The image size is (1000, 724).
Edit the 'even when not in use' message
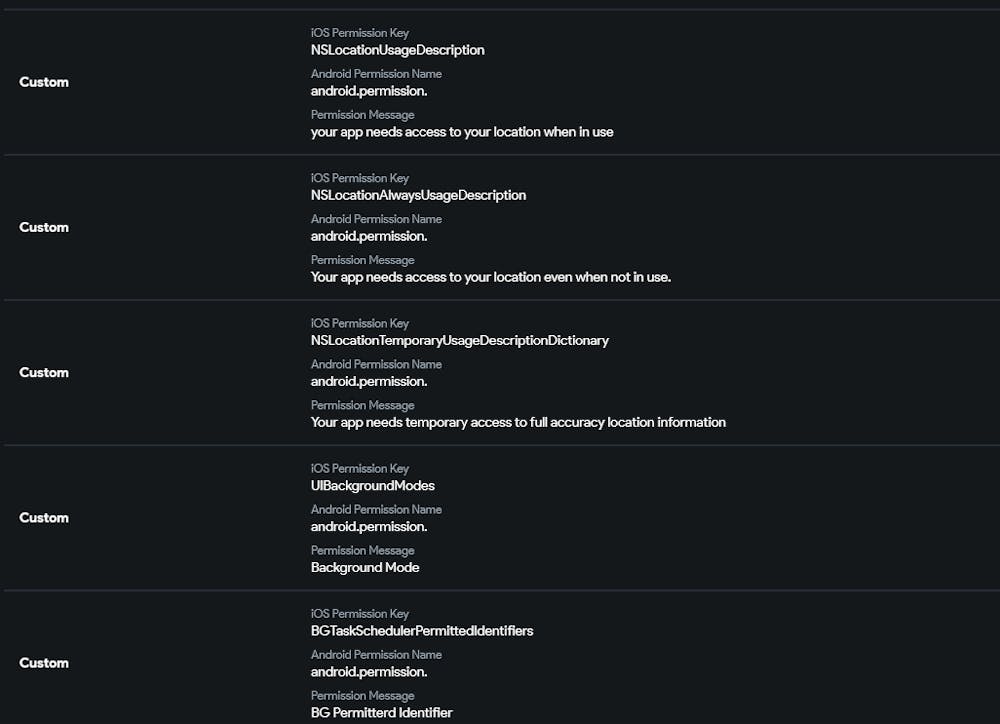click(490, 277)
